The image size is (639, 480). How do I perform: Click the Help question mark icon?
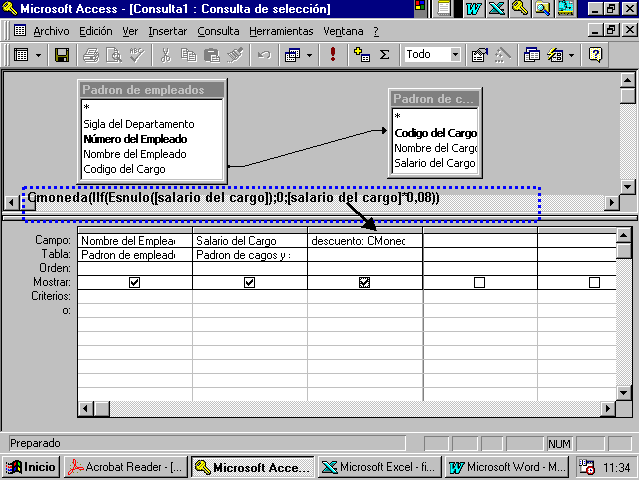pyautogui.click(x=595, y=55)
